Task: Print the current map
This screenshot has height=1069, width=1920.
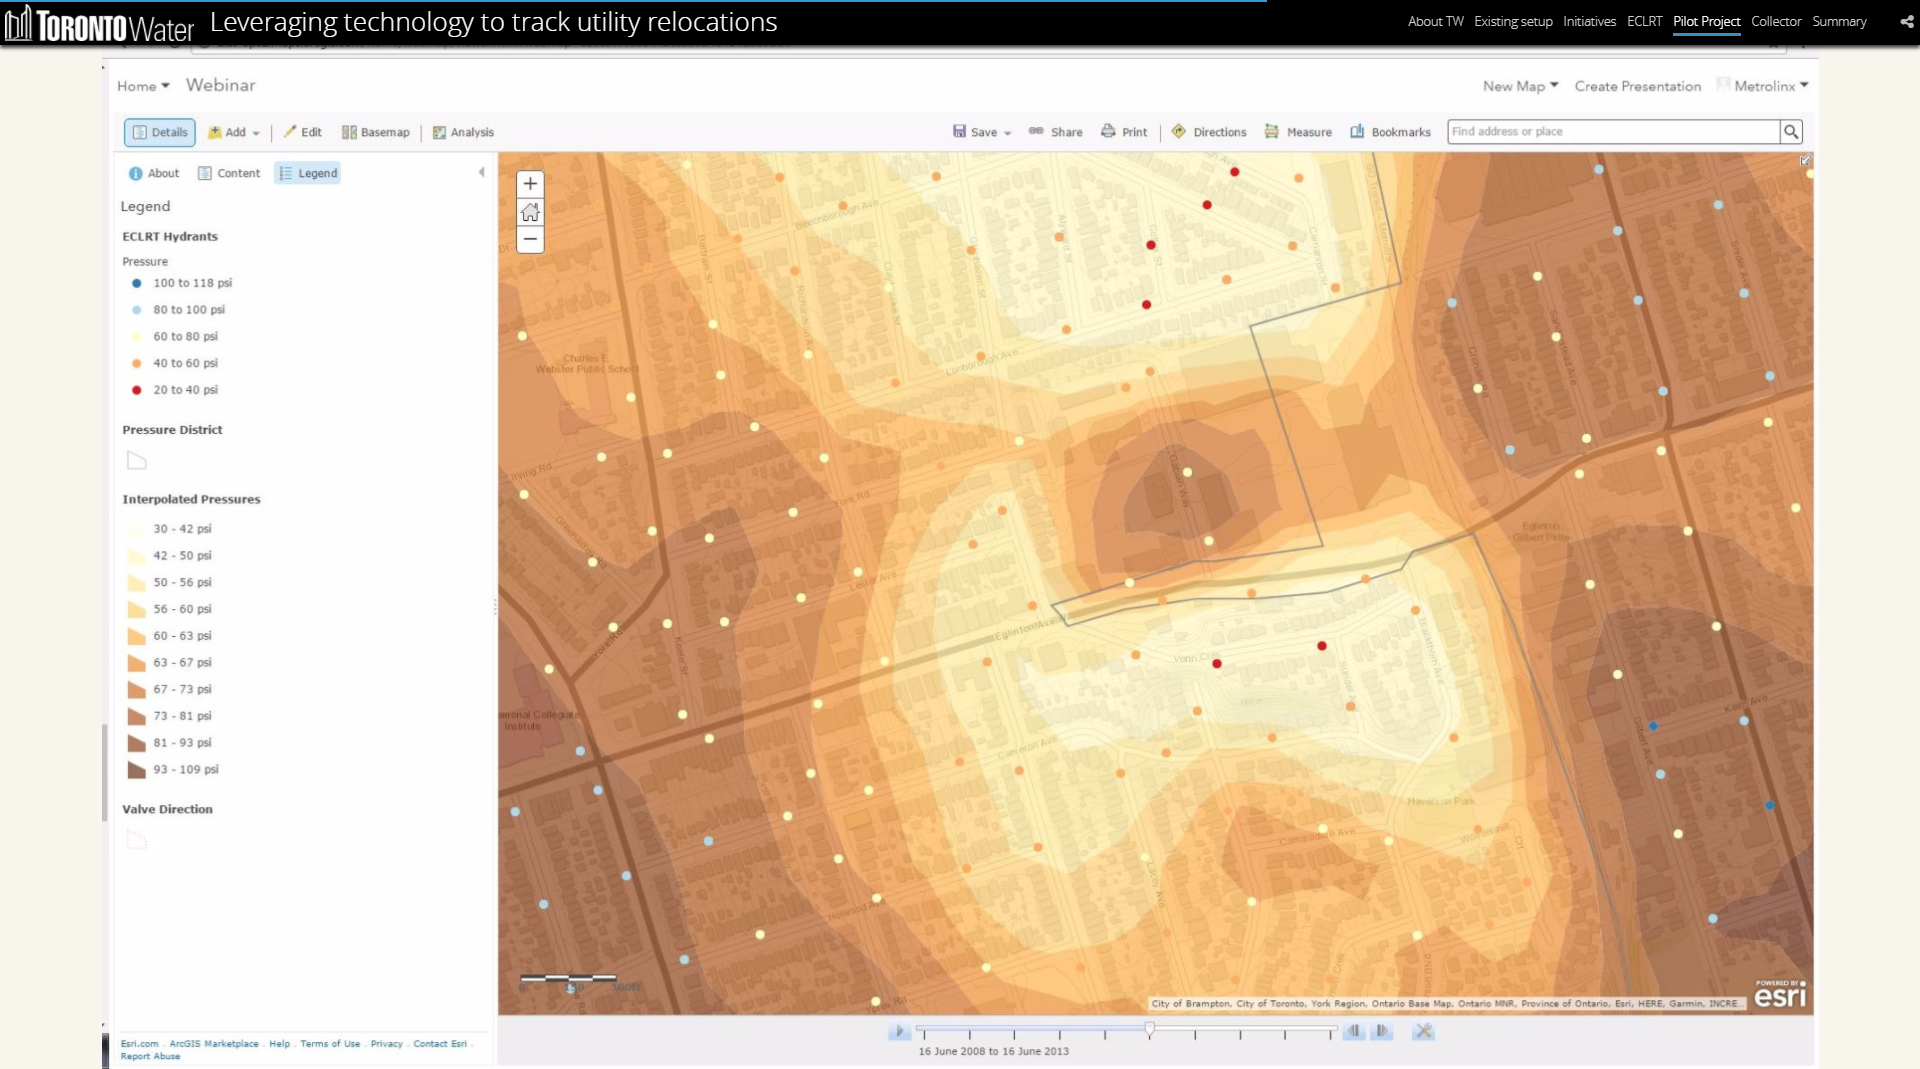Action: tap(1124, 132)
